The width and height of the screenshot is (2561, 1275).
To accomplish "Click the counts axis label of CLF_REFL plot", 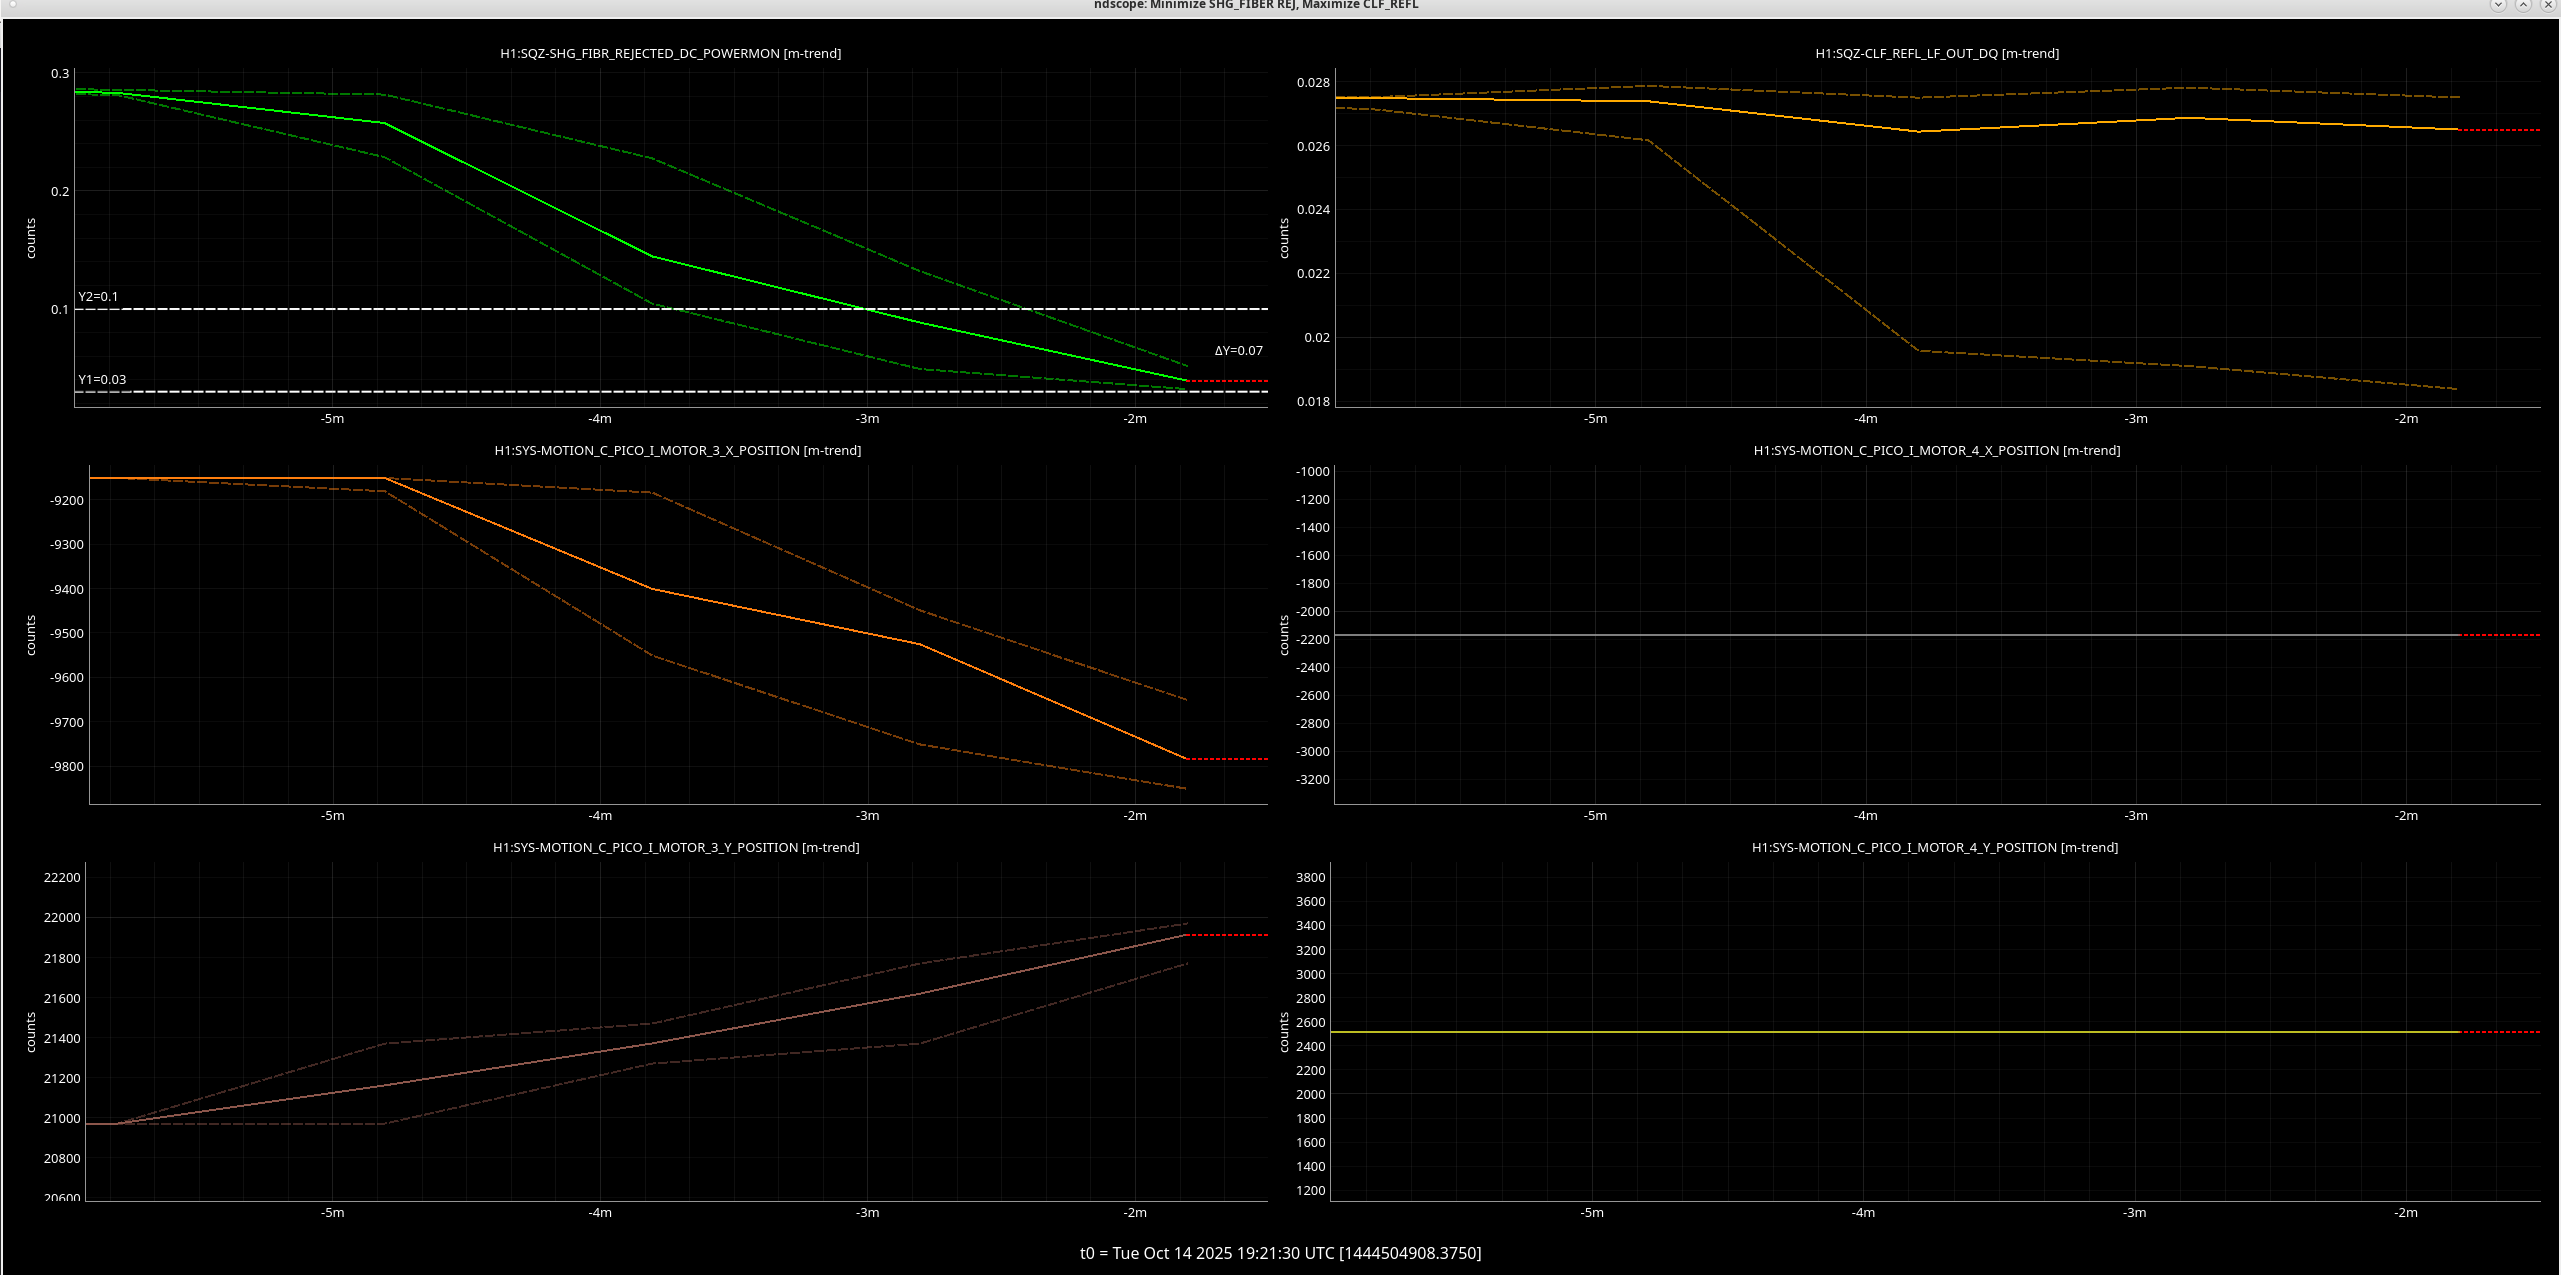I will 1284,239.
